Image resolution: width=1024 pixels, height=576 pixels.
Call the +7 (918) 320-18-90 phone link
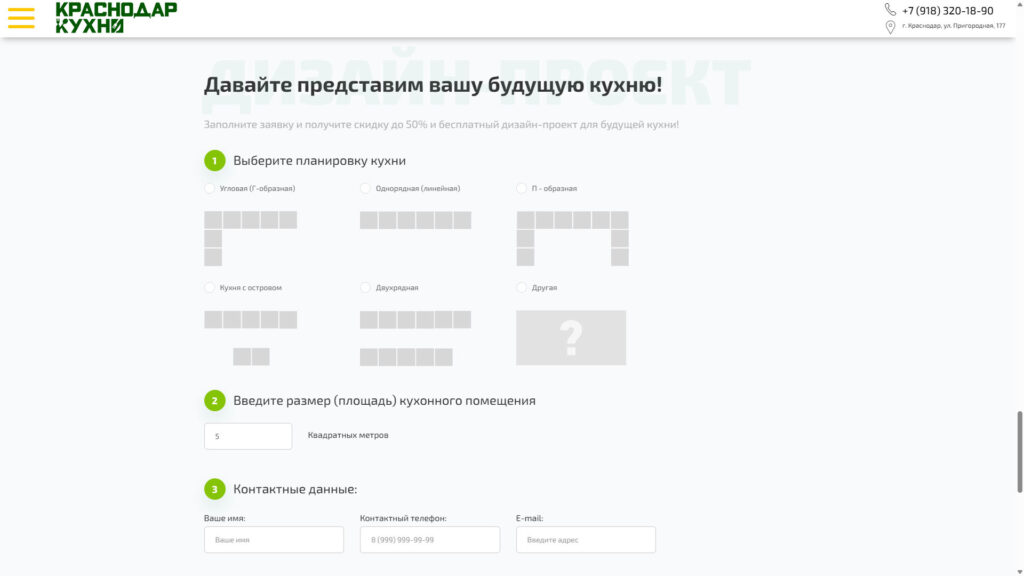pos(947,10)
